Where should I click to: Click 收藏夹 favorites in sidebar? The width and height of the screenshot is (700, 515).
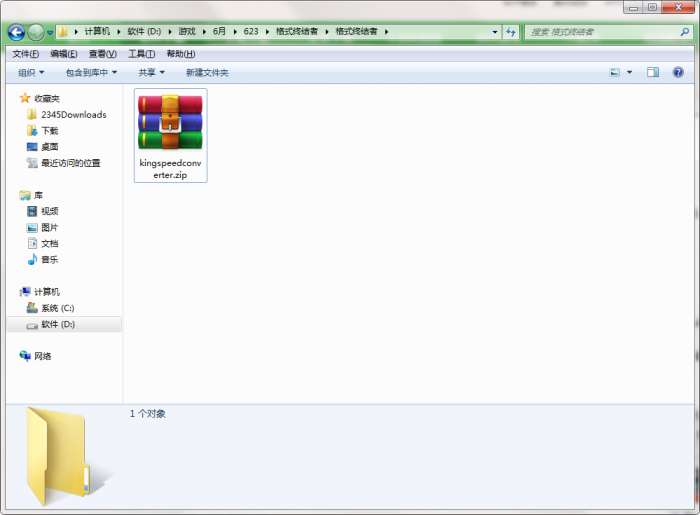click(47, 98)
